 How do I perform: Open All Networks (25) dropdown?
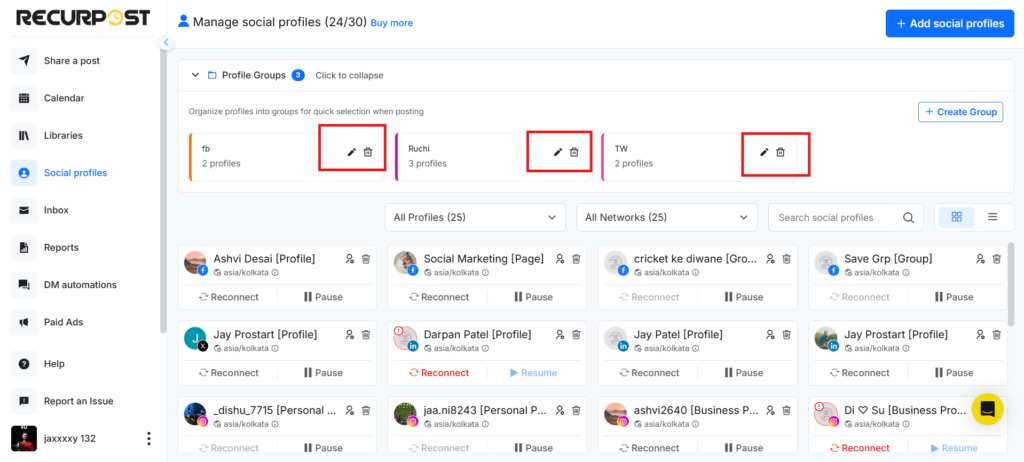666,218
